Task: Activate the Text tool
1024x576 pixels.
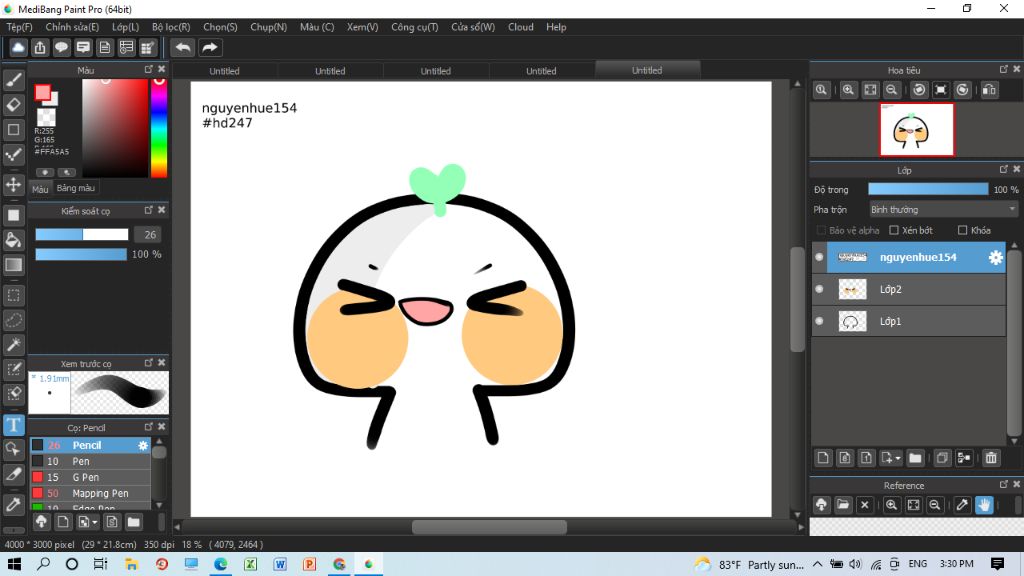Action: tap(14, 425)
